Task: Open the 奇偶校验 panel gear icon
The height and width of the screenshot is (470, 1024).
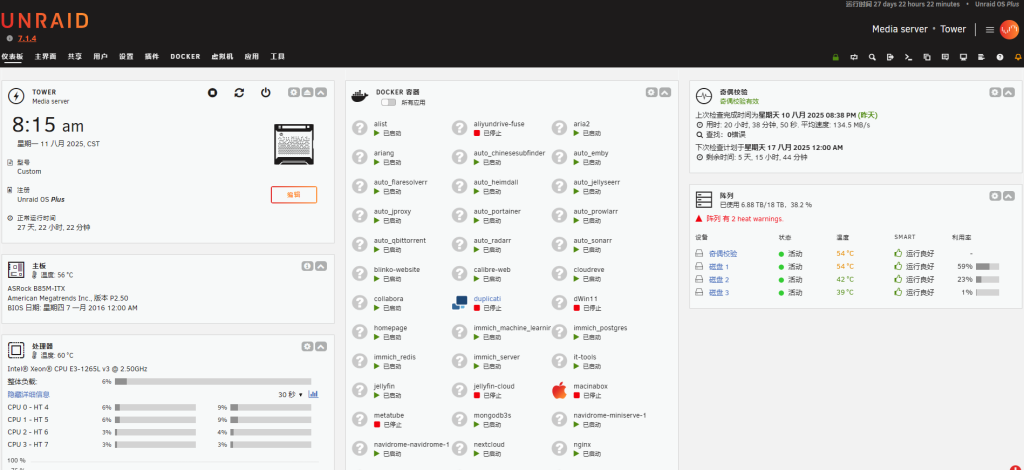Action: coord(995,93)
